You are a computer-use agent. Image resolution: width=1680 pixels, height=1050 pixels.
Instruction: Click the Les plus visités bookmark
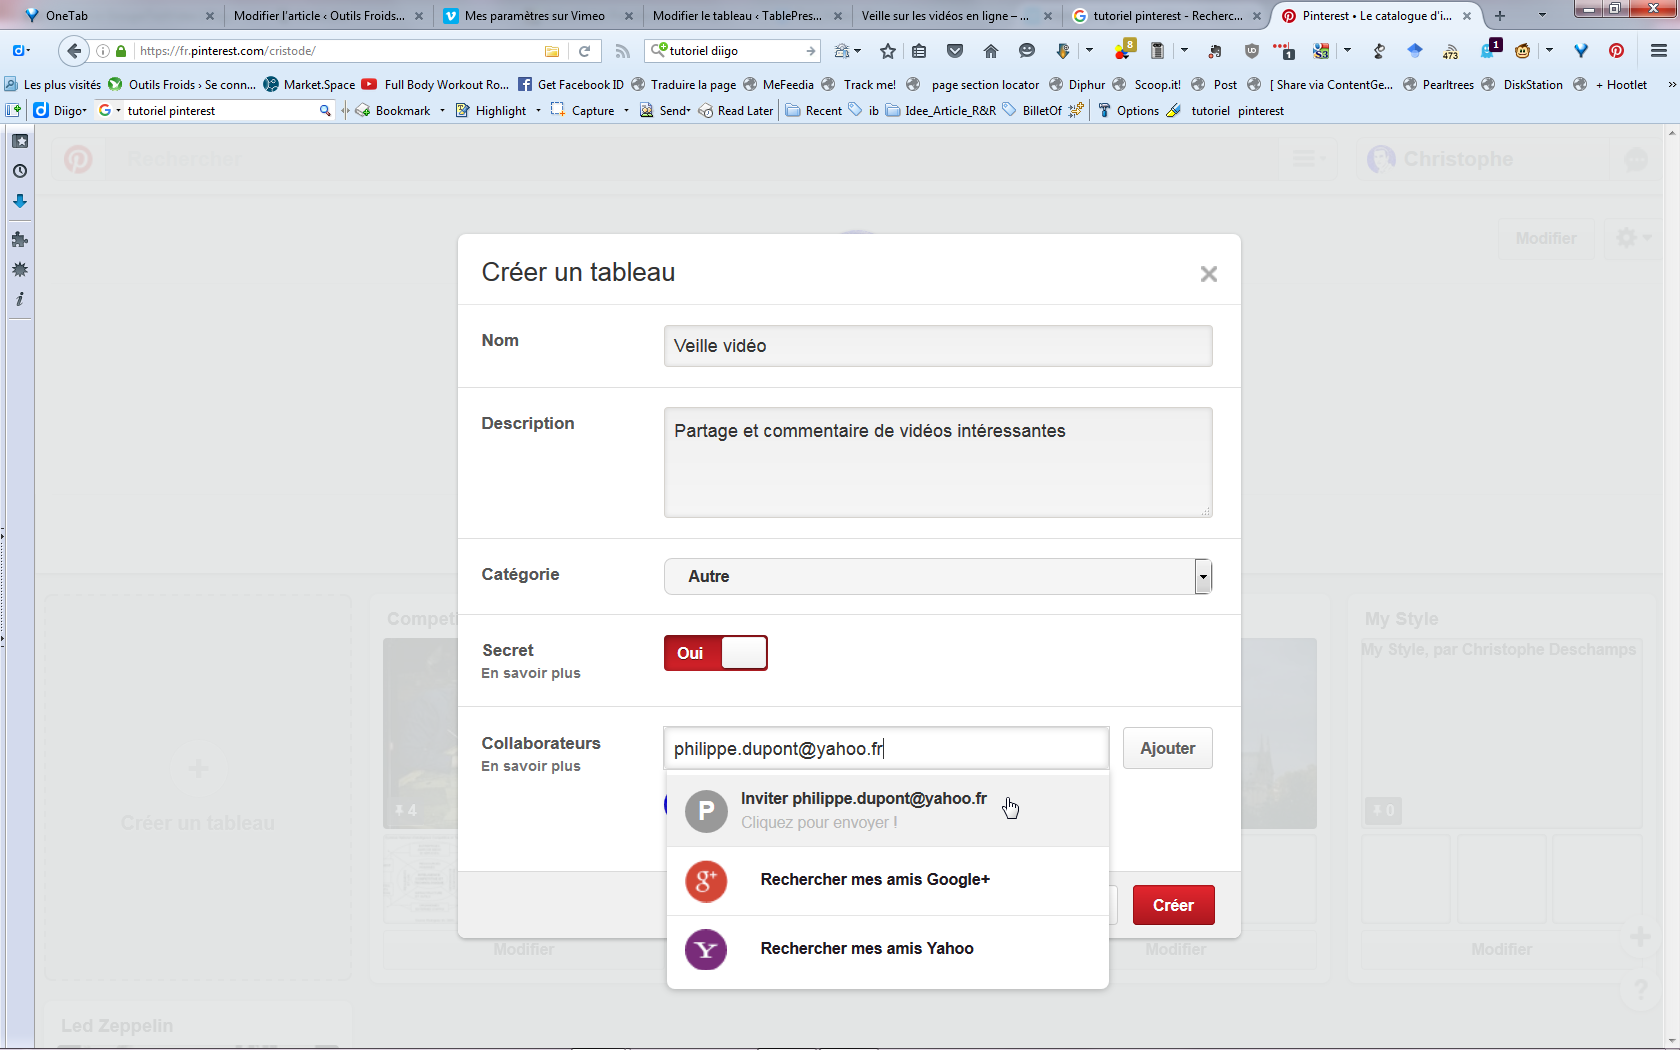(x=54, y=85)
